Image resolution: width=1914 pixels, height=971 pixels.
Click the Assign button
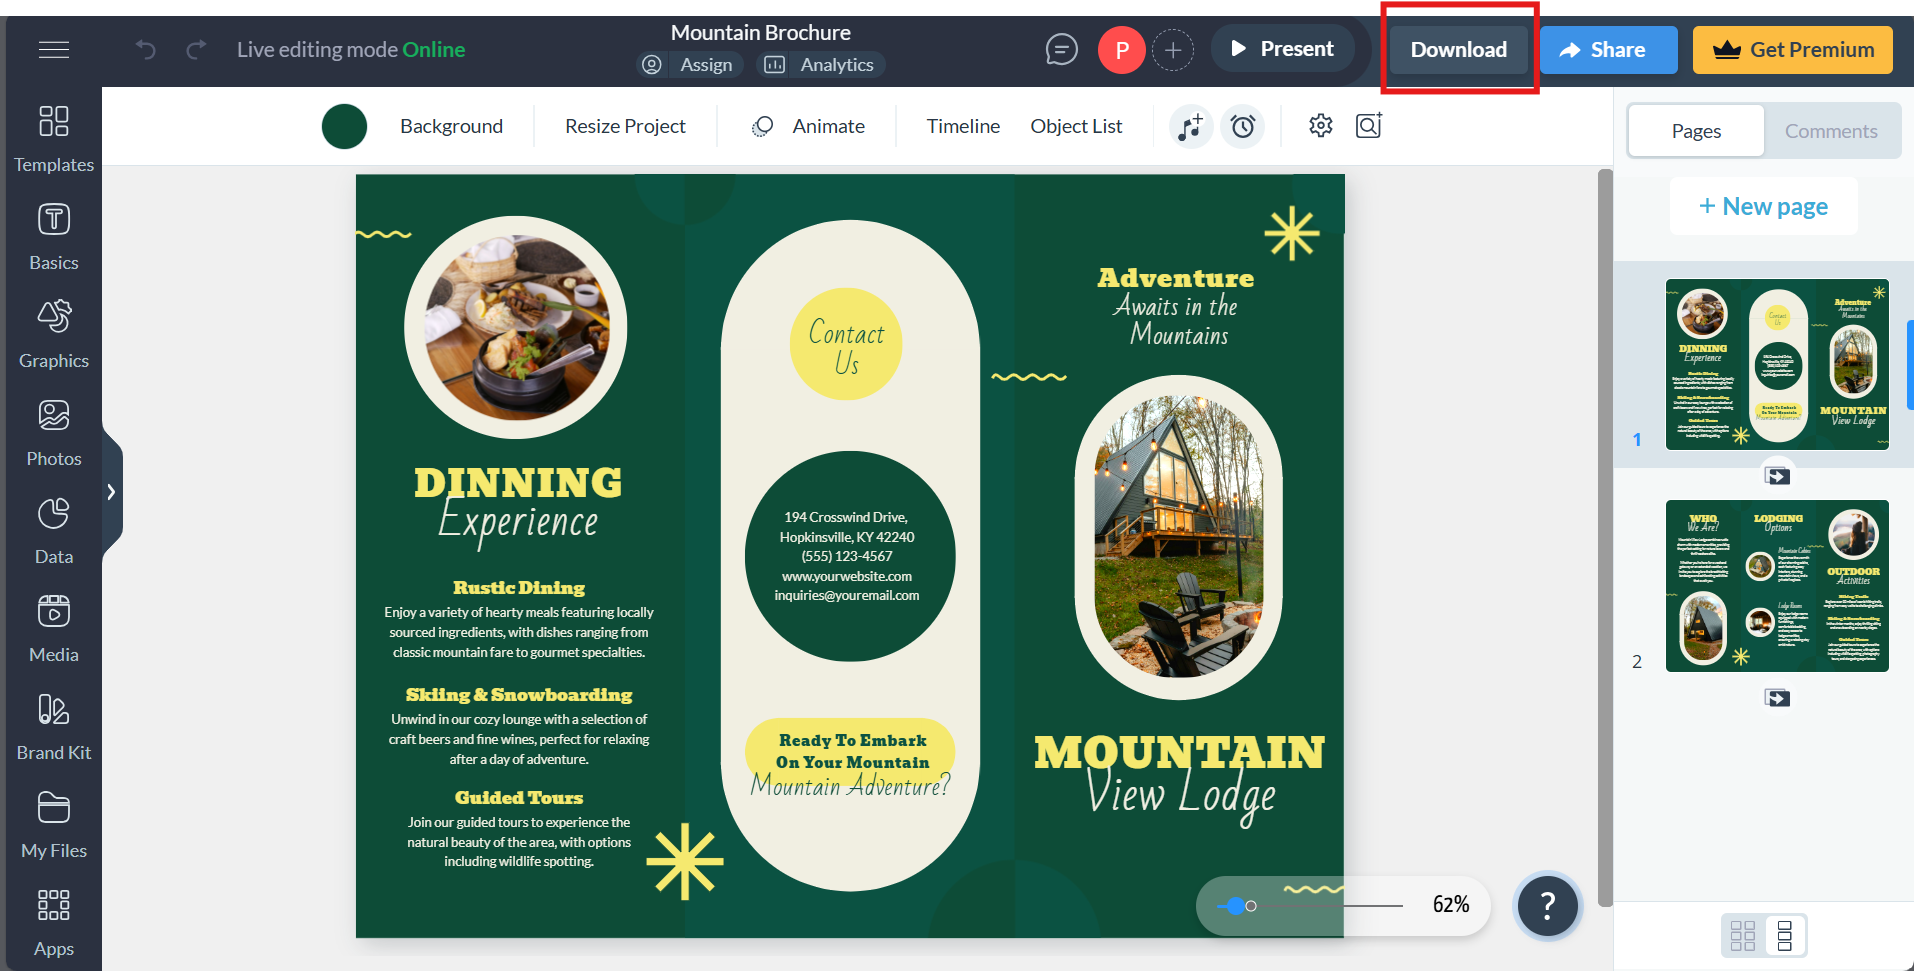689,65
